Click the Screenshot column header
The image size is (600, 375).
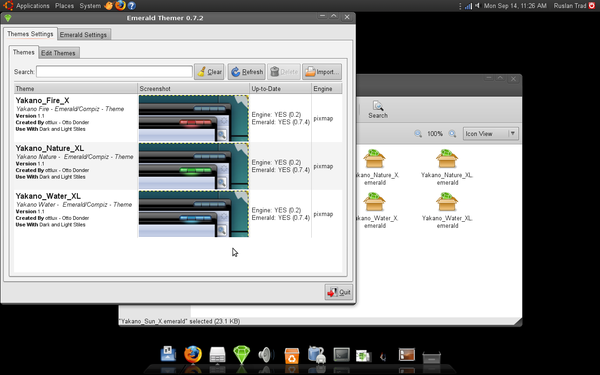pyautogui.click(x=193, y=88)
